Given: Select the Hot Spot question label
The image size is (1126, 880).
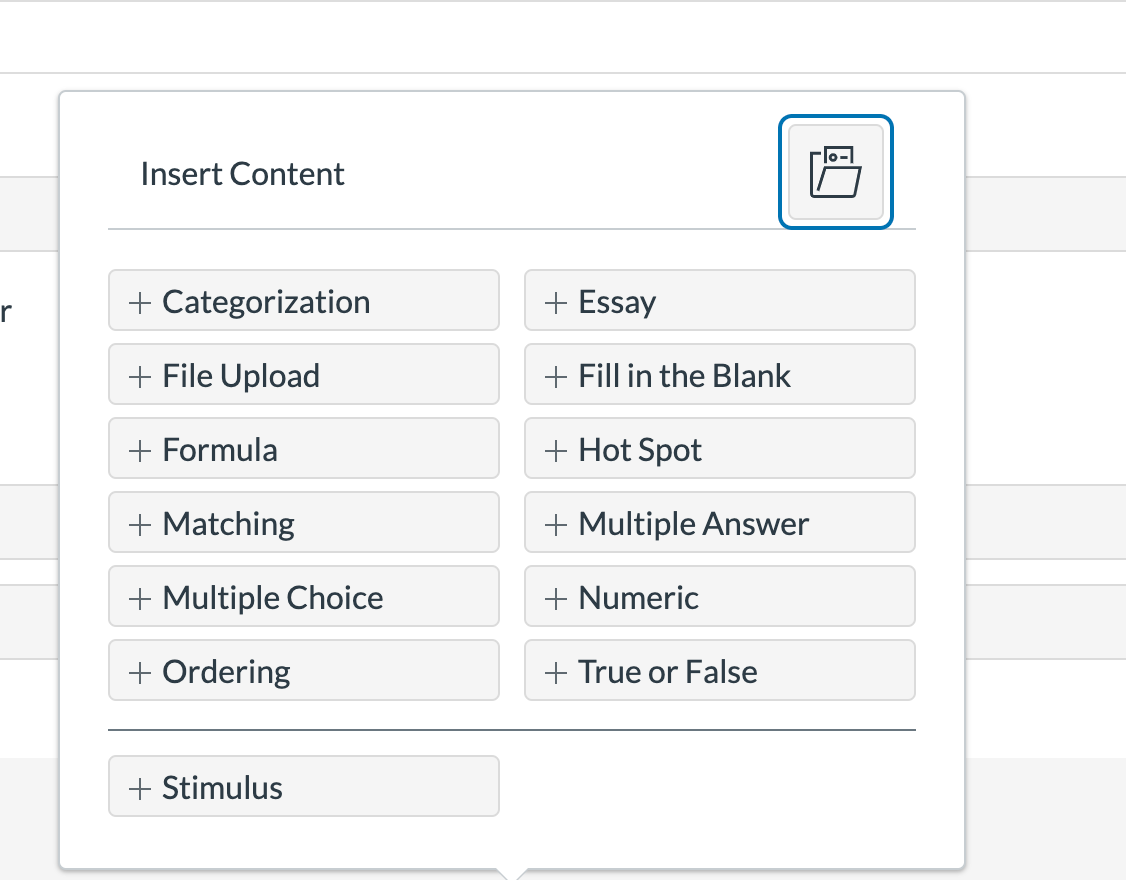Looking at the screenshot, I should coord(640,450).
